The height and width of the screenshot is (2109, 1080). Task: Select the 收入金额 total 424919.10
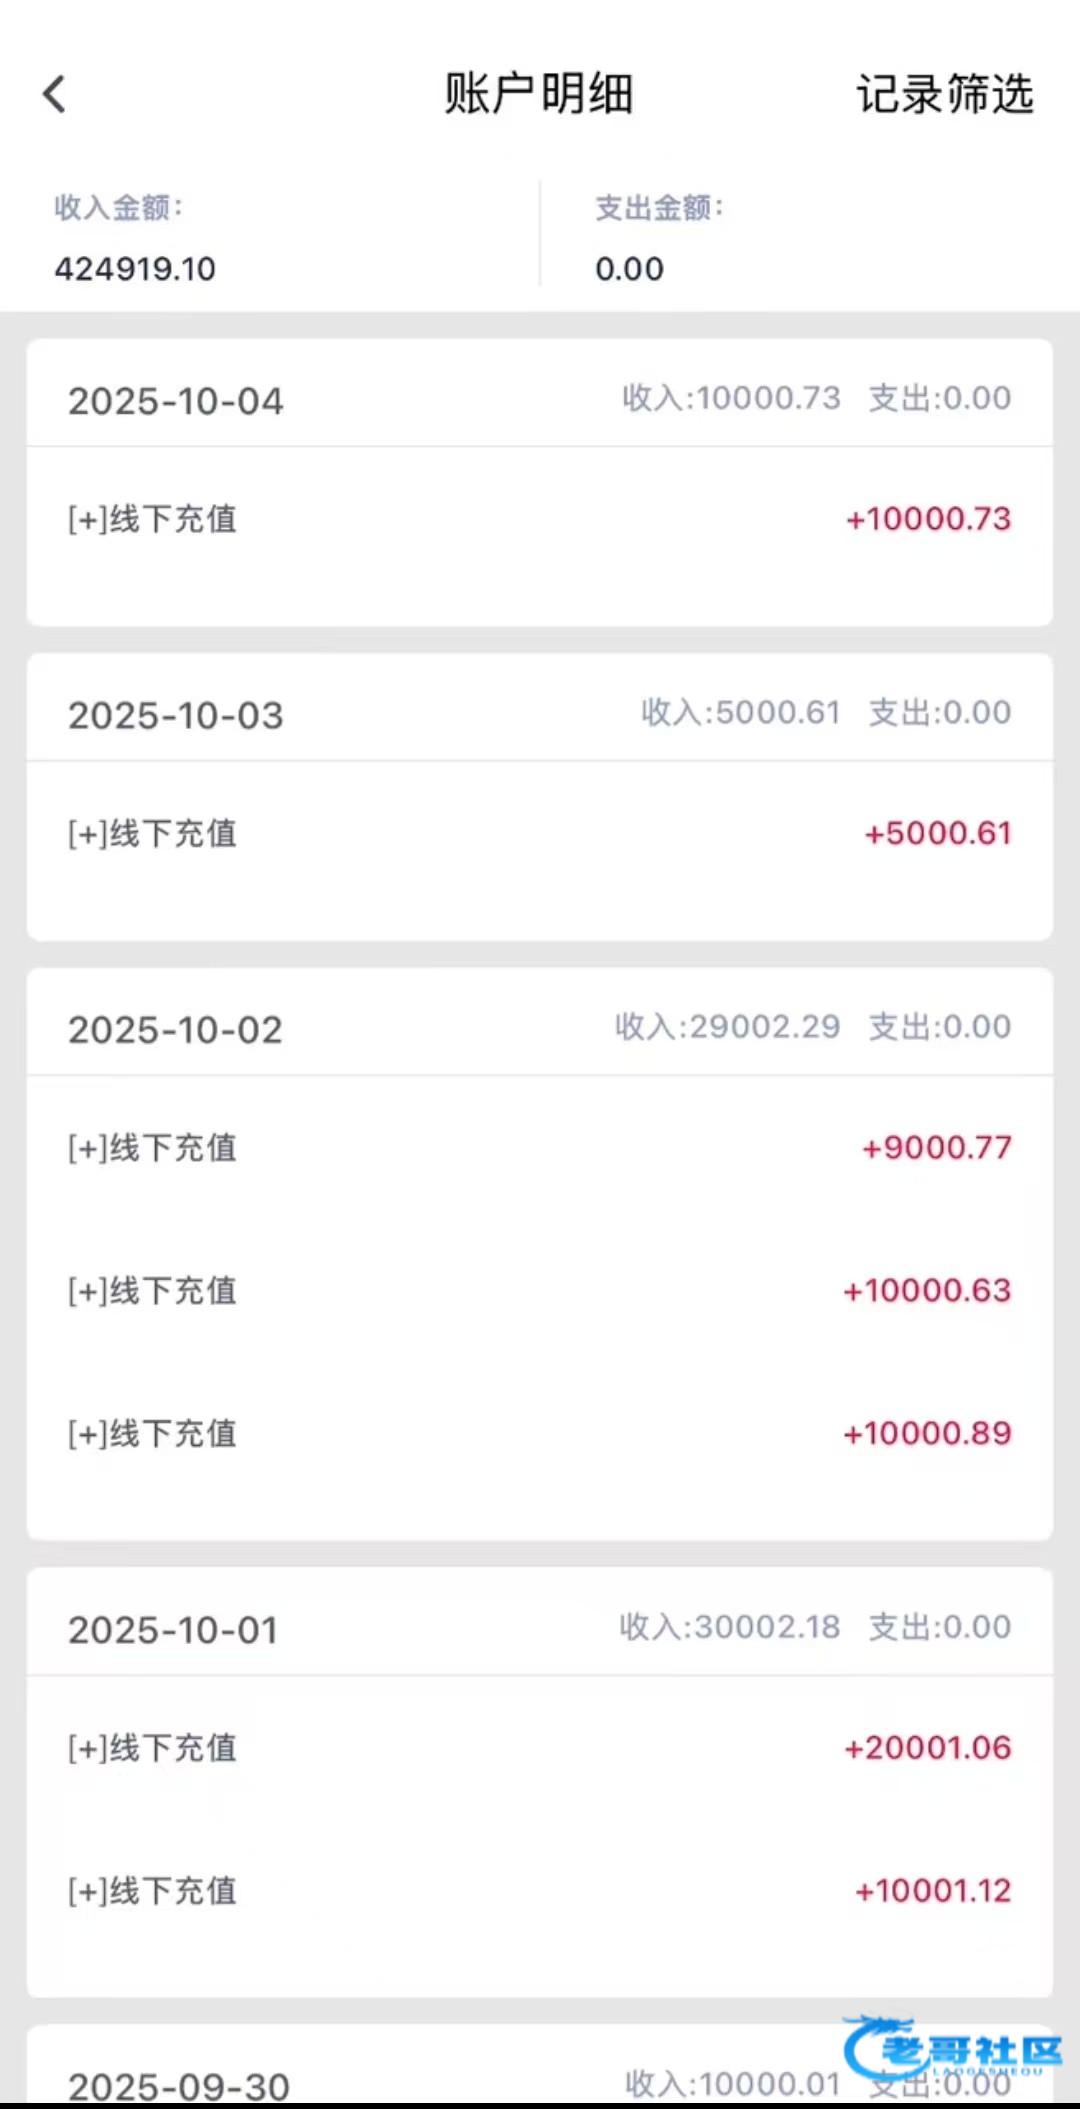135,268
